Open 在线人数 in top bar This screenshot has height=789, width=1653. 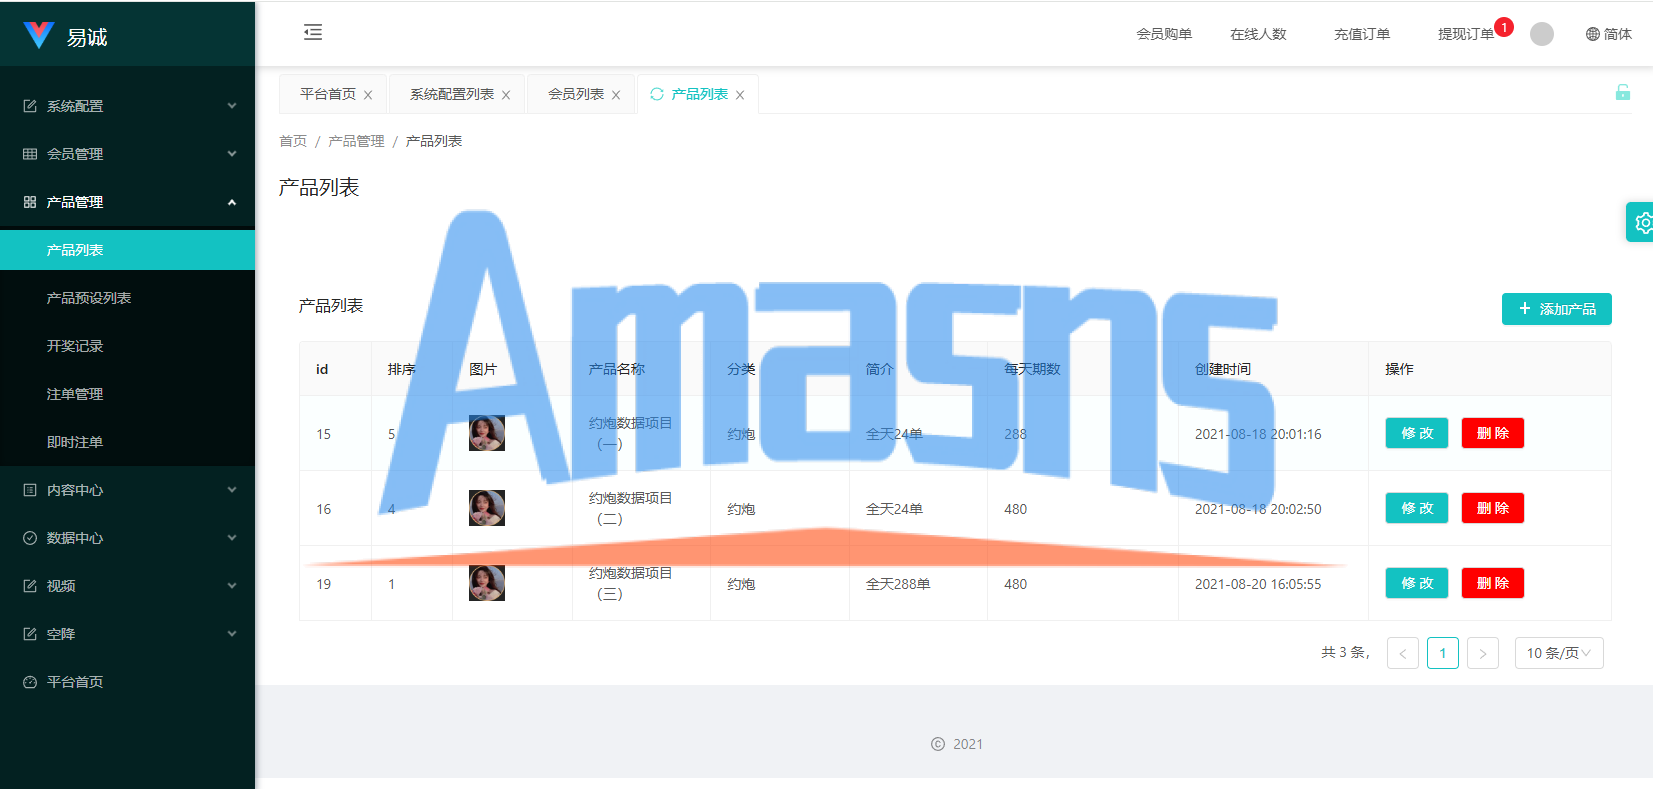coord(1258,34)
